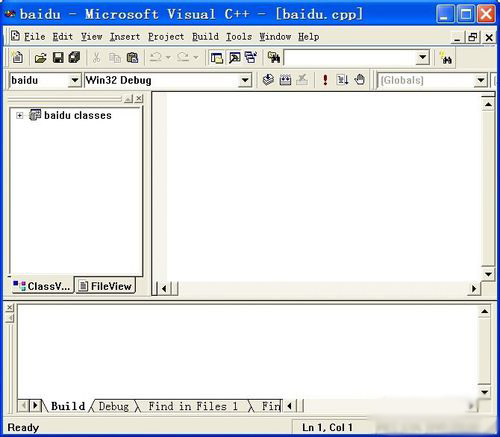Open the Win32 Debug configuration dropdown
This screenshot has width=500, height=437.
tap(245, 80)
